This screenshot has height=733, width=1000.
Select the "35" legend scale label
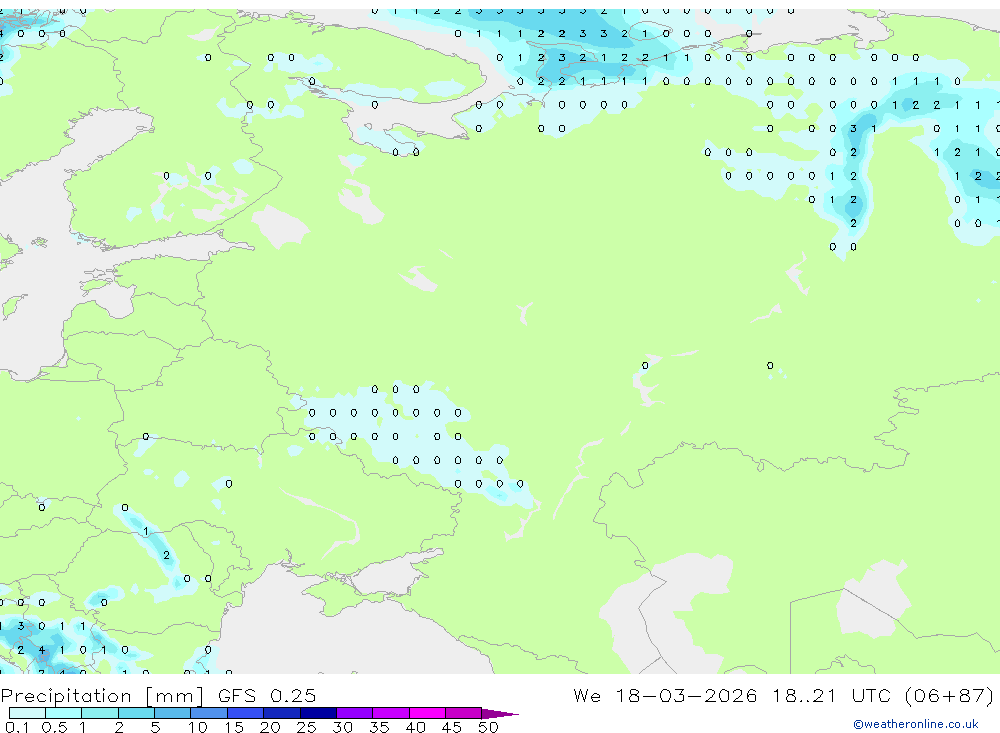pos(379,727)
